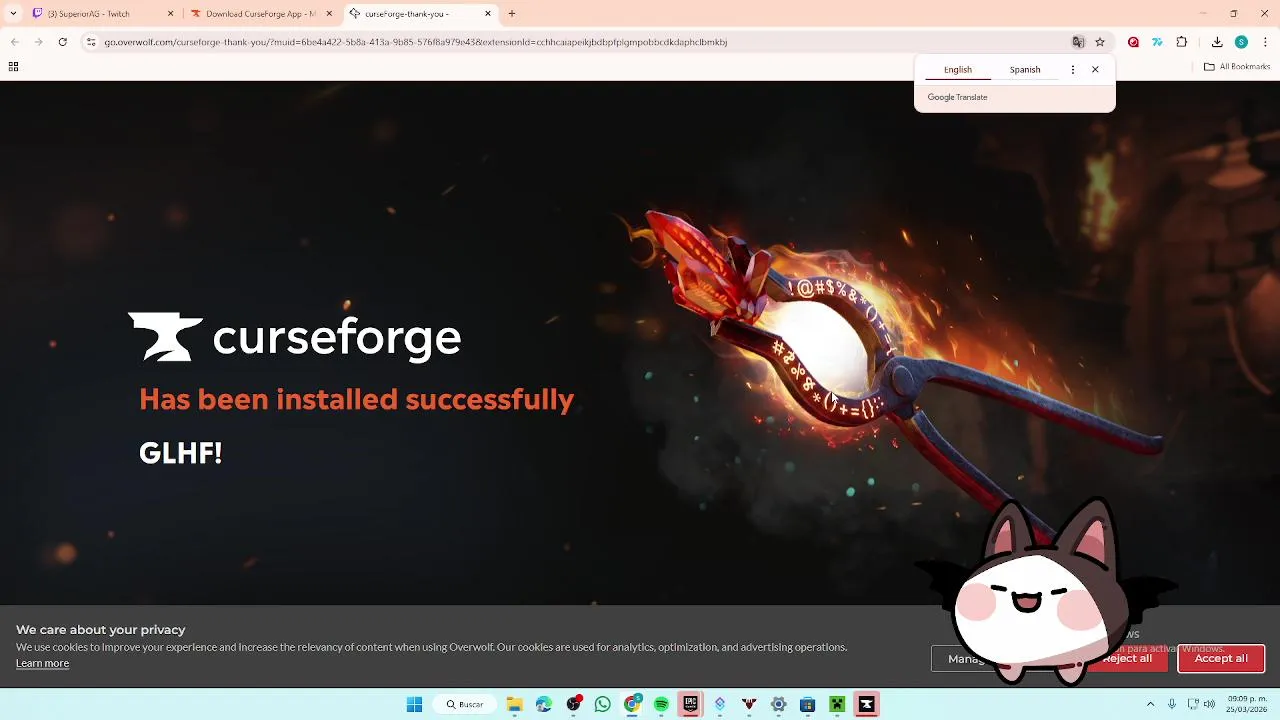Open the Windows Start menu
Image resolution: width=1280 pixels, height=720 pixels.
tap(414, 705)
